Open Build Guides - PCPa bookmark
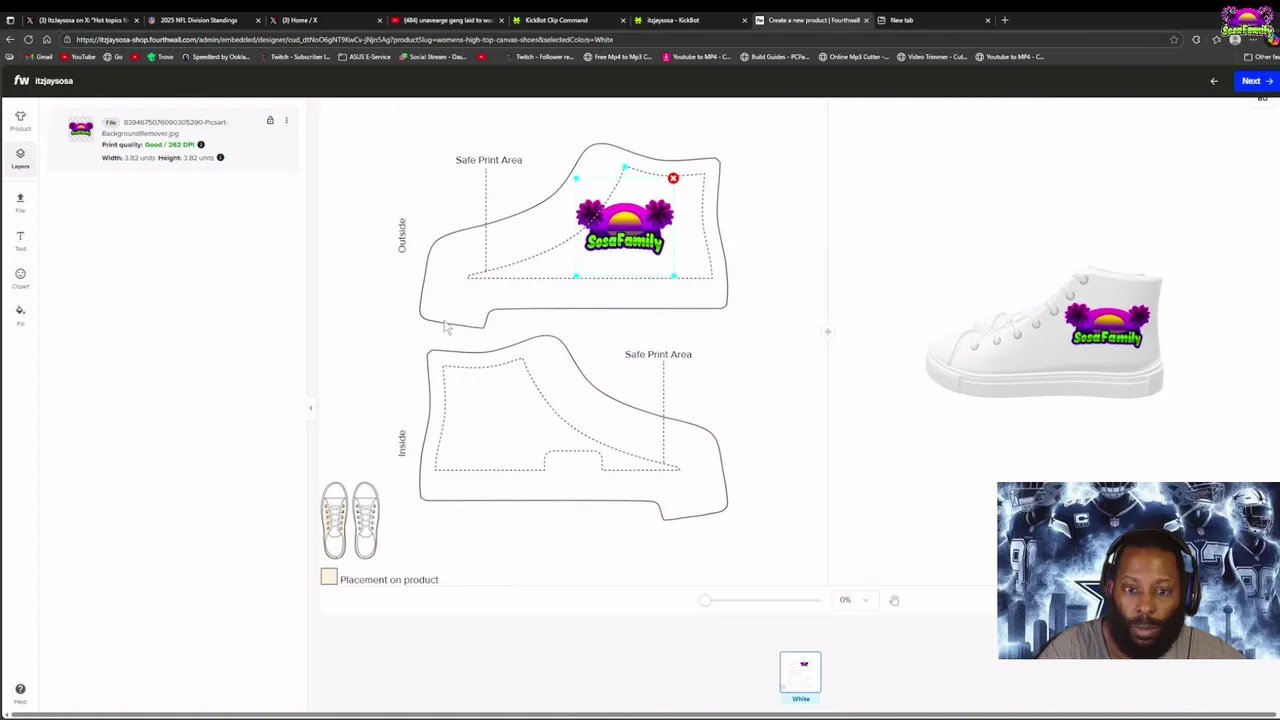Screen dimensions: 1280x720 pyautogui.click(x=776, y=57)
